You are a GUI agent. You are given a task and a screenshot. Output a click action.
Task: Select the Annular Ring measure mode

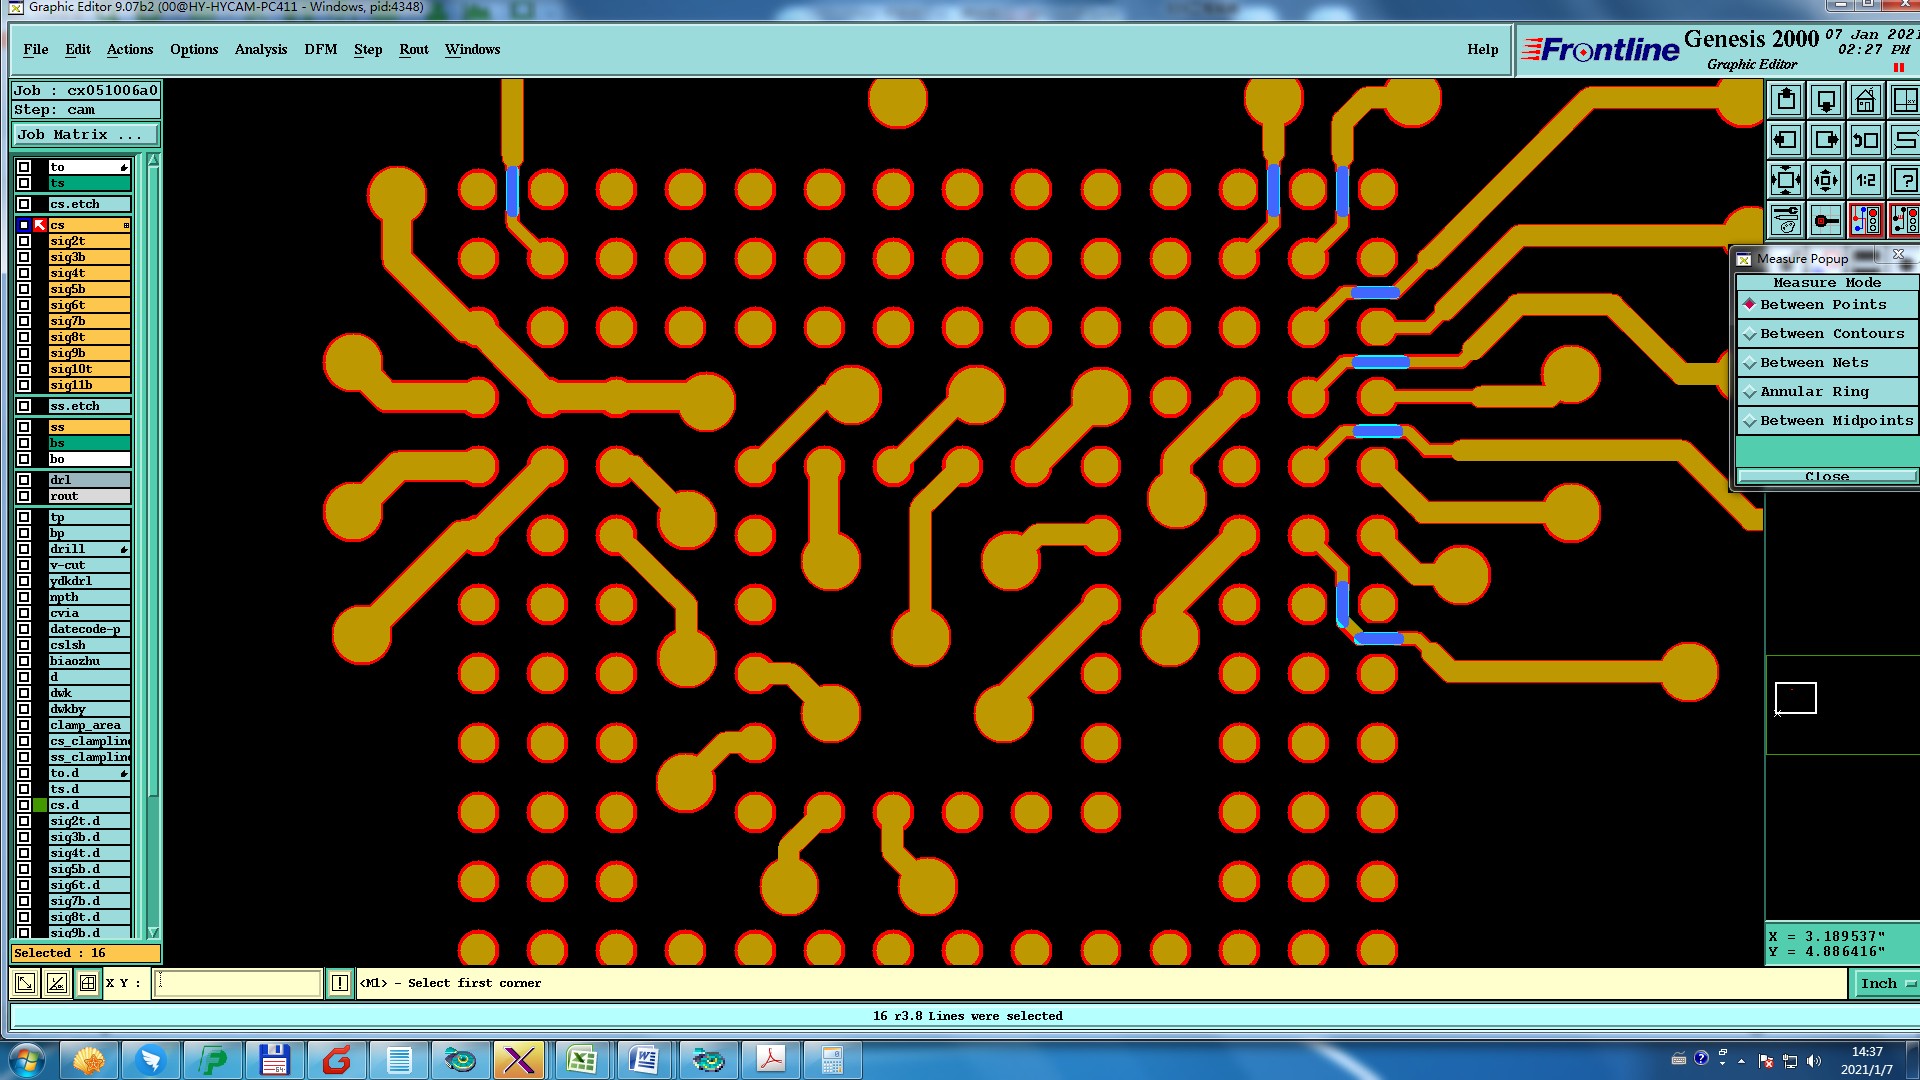point(1814,392)
